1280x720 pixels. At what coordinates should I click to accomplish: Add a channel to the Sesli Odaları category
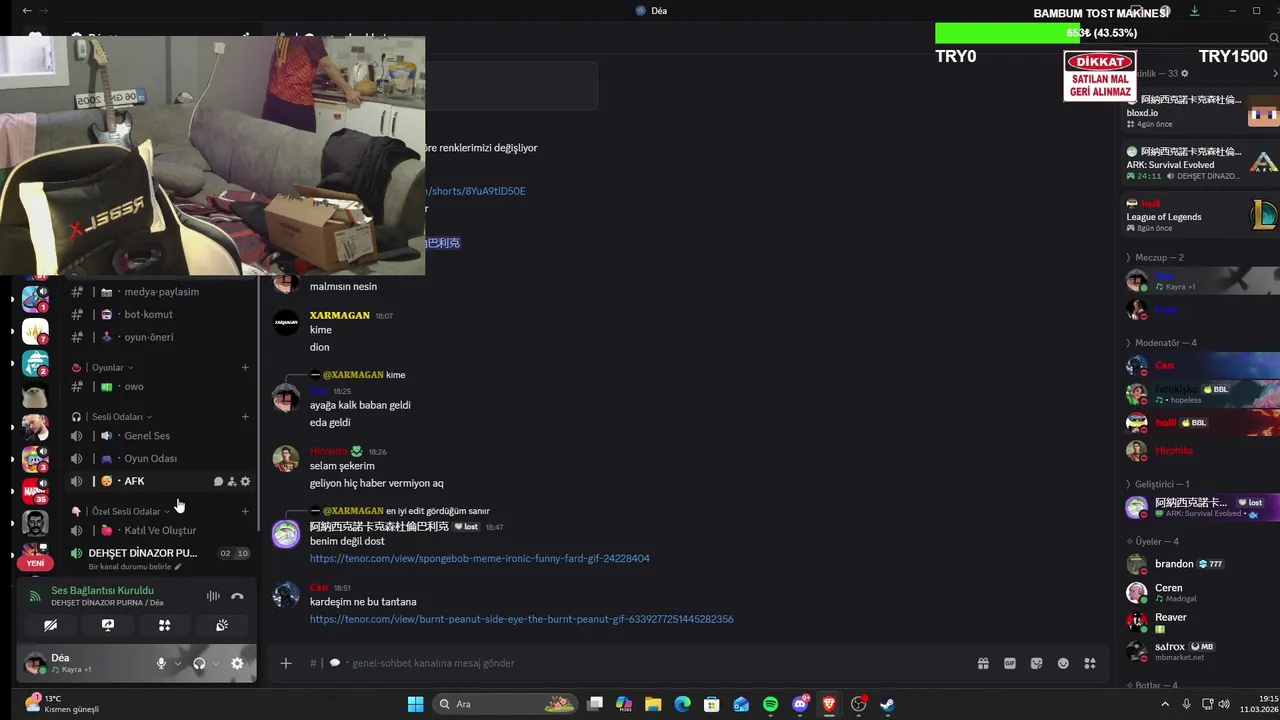(245, 417)
